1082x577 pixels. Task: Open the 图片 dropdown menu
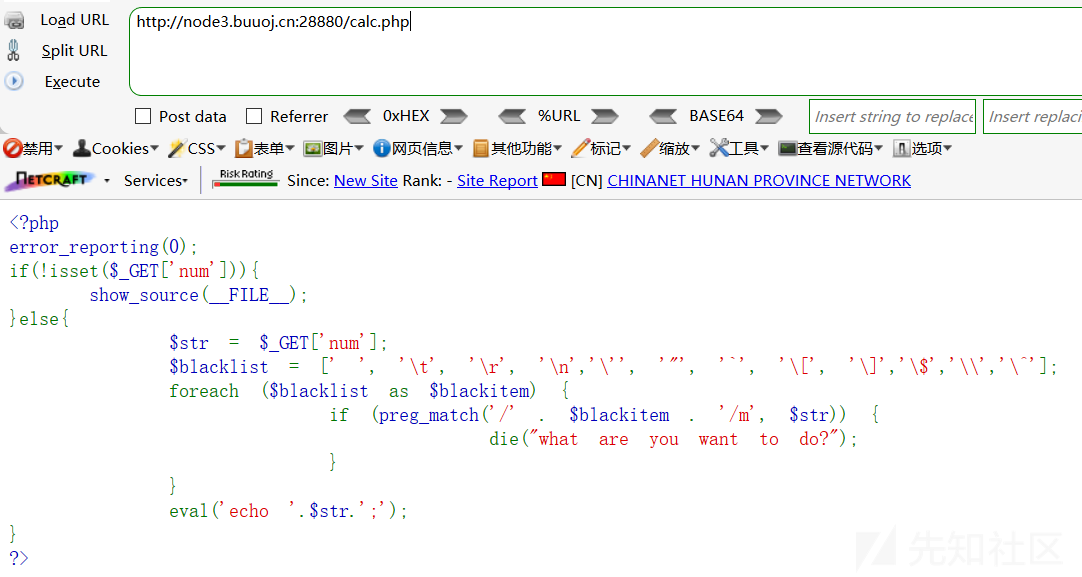(359, 148)
